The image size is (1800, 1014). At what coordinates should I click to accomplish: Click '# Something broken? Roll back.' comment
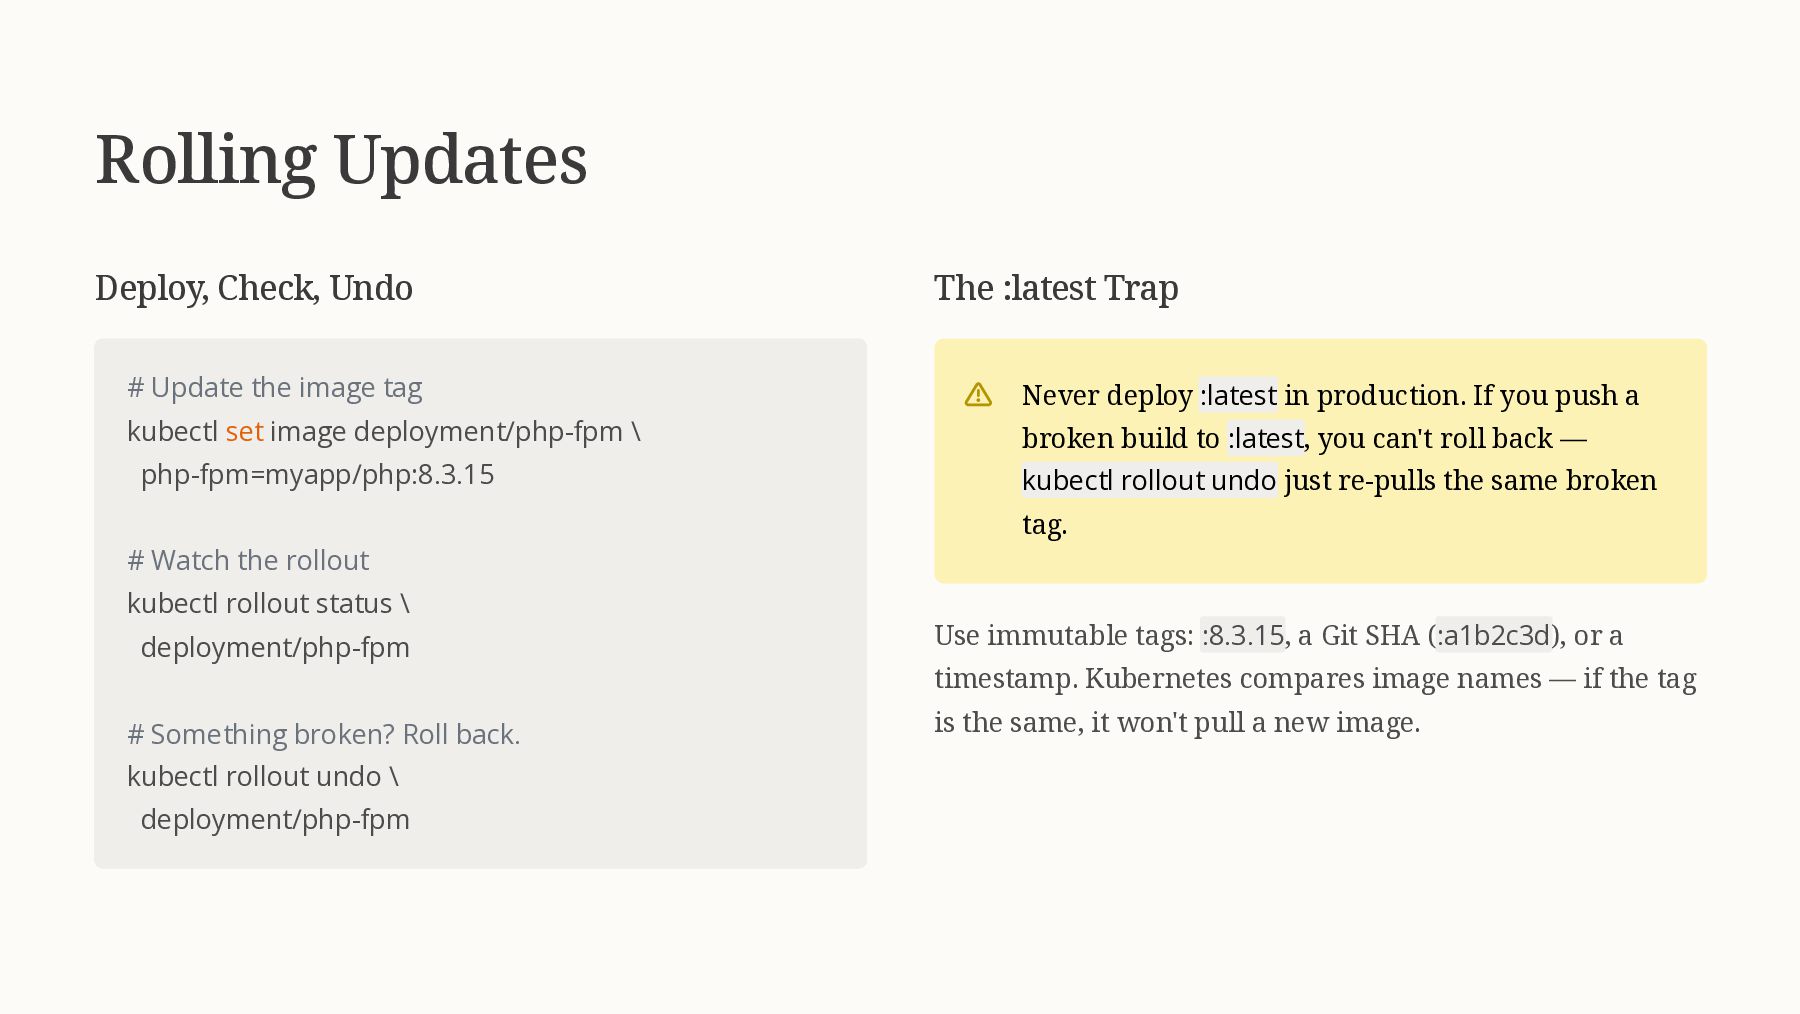(x=324, y=734)
